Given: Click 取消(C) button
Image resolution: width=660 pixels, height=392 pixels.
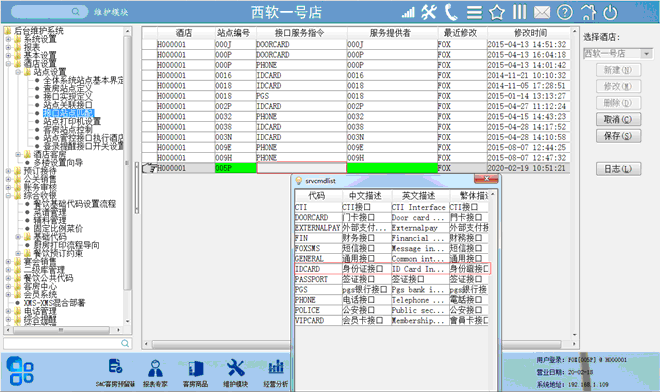Looking at the screenshot, I should pos(618,119).
